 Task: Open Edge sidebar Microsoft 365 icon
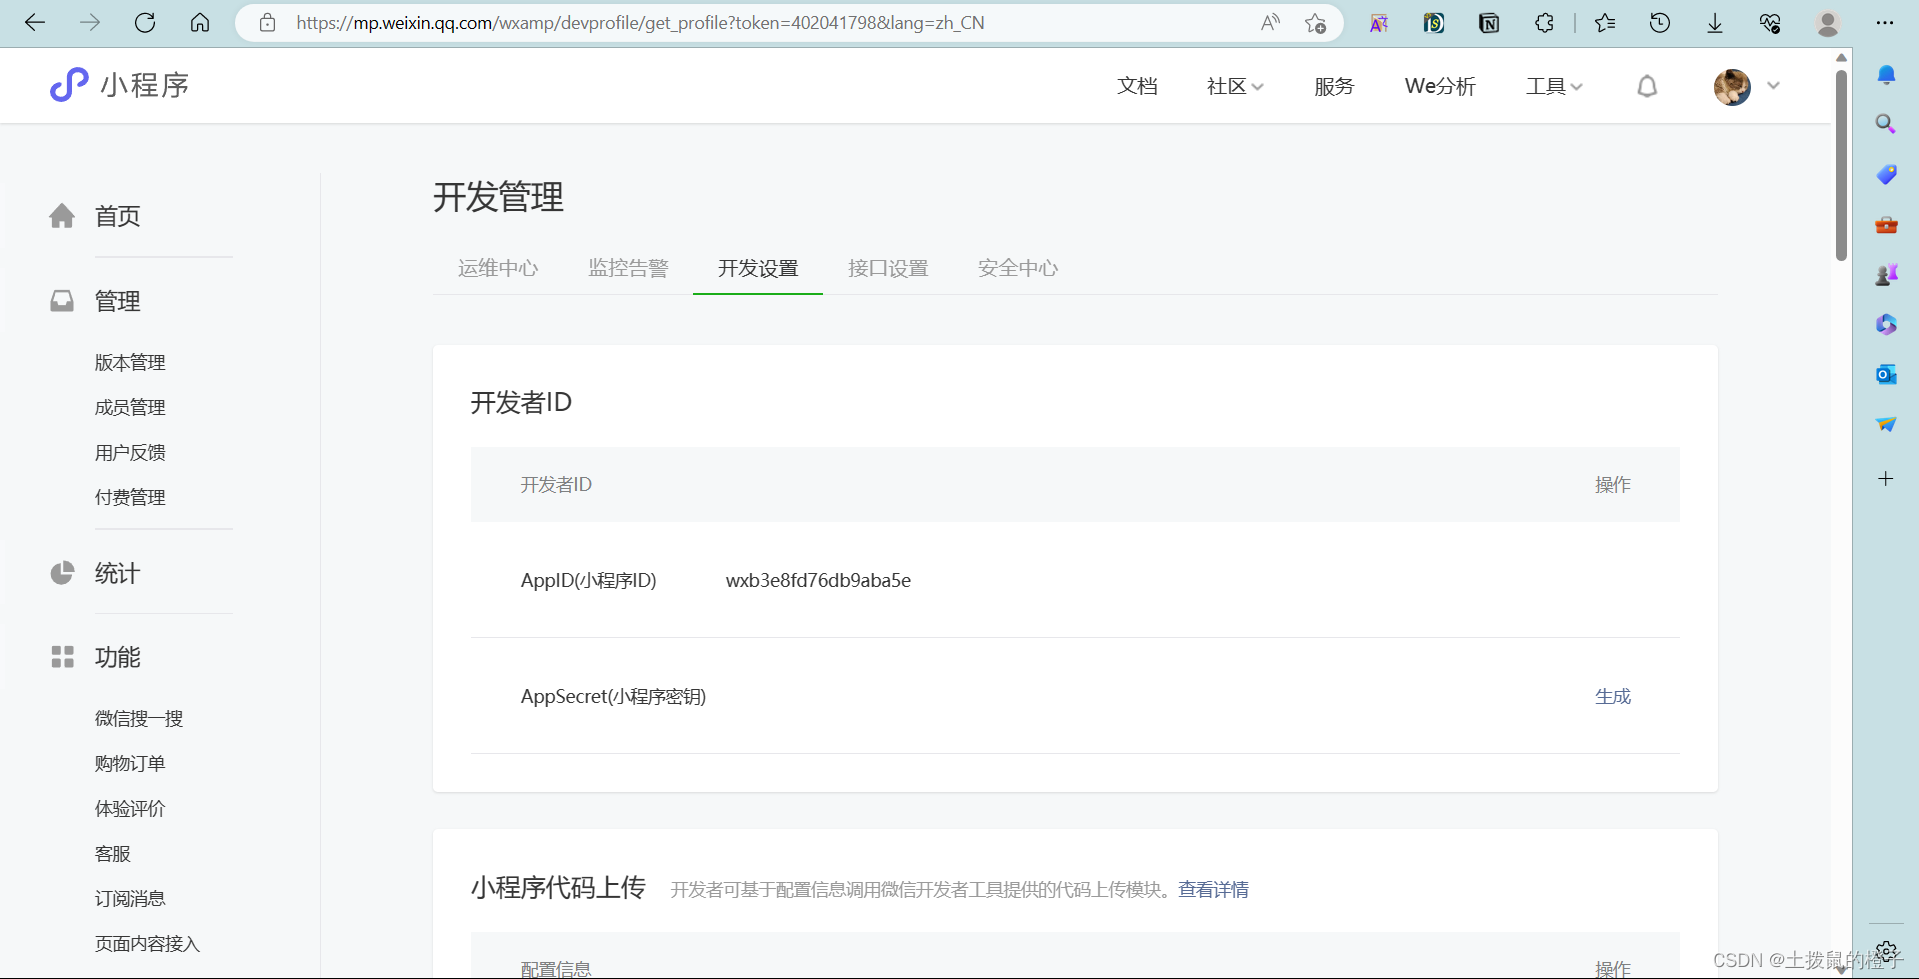click(x=1886, y=324)
